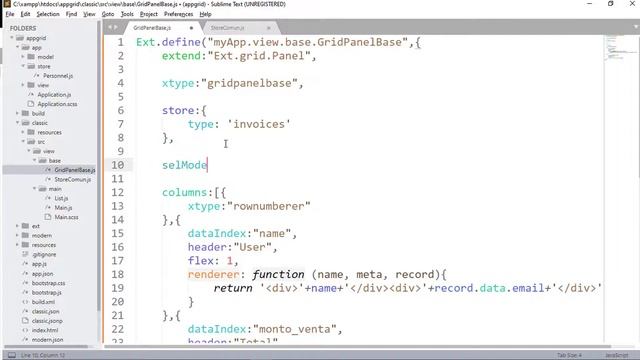
Task: Expand the ext folder arrow
Action: click(18, 226)
